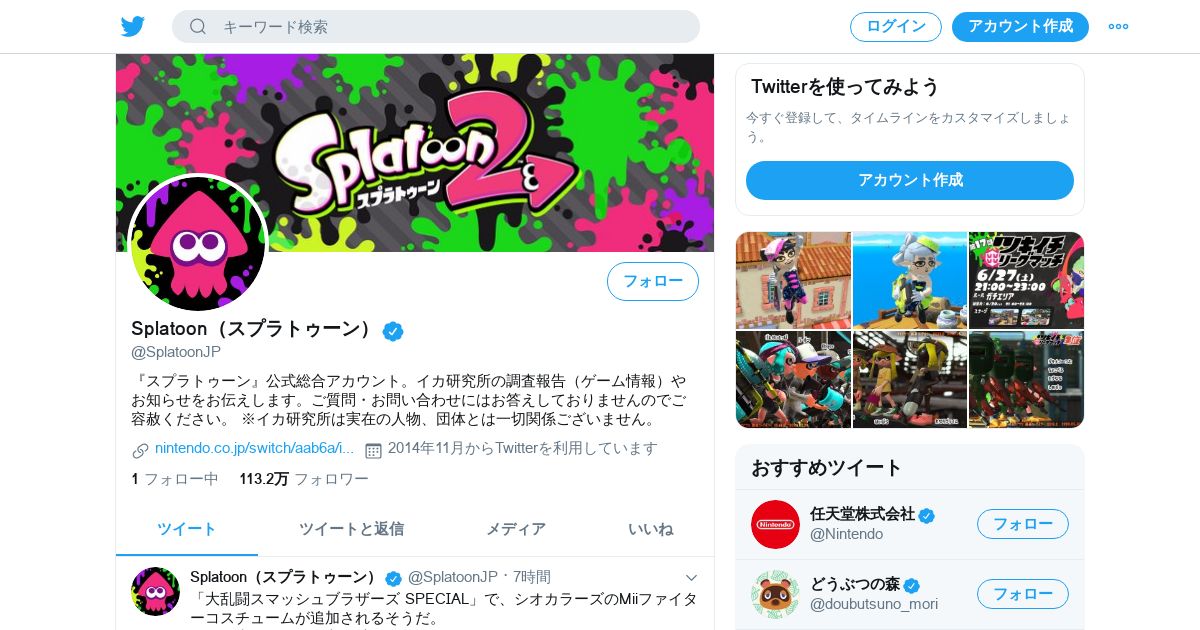Click the verified badge beside Splatoon name
1200x630 pixels.
point(393,331)
